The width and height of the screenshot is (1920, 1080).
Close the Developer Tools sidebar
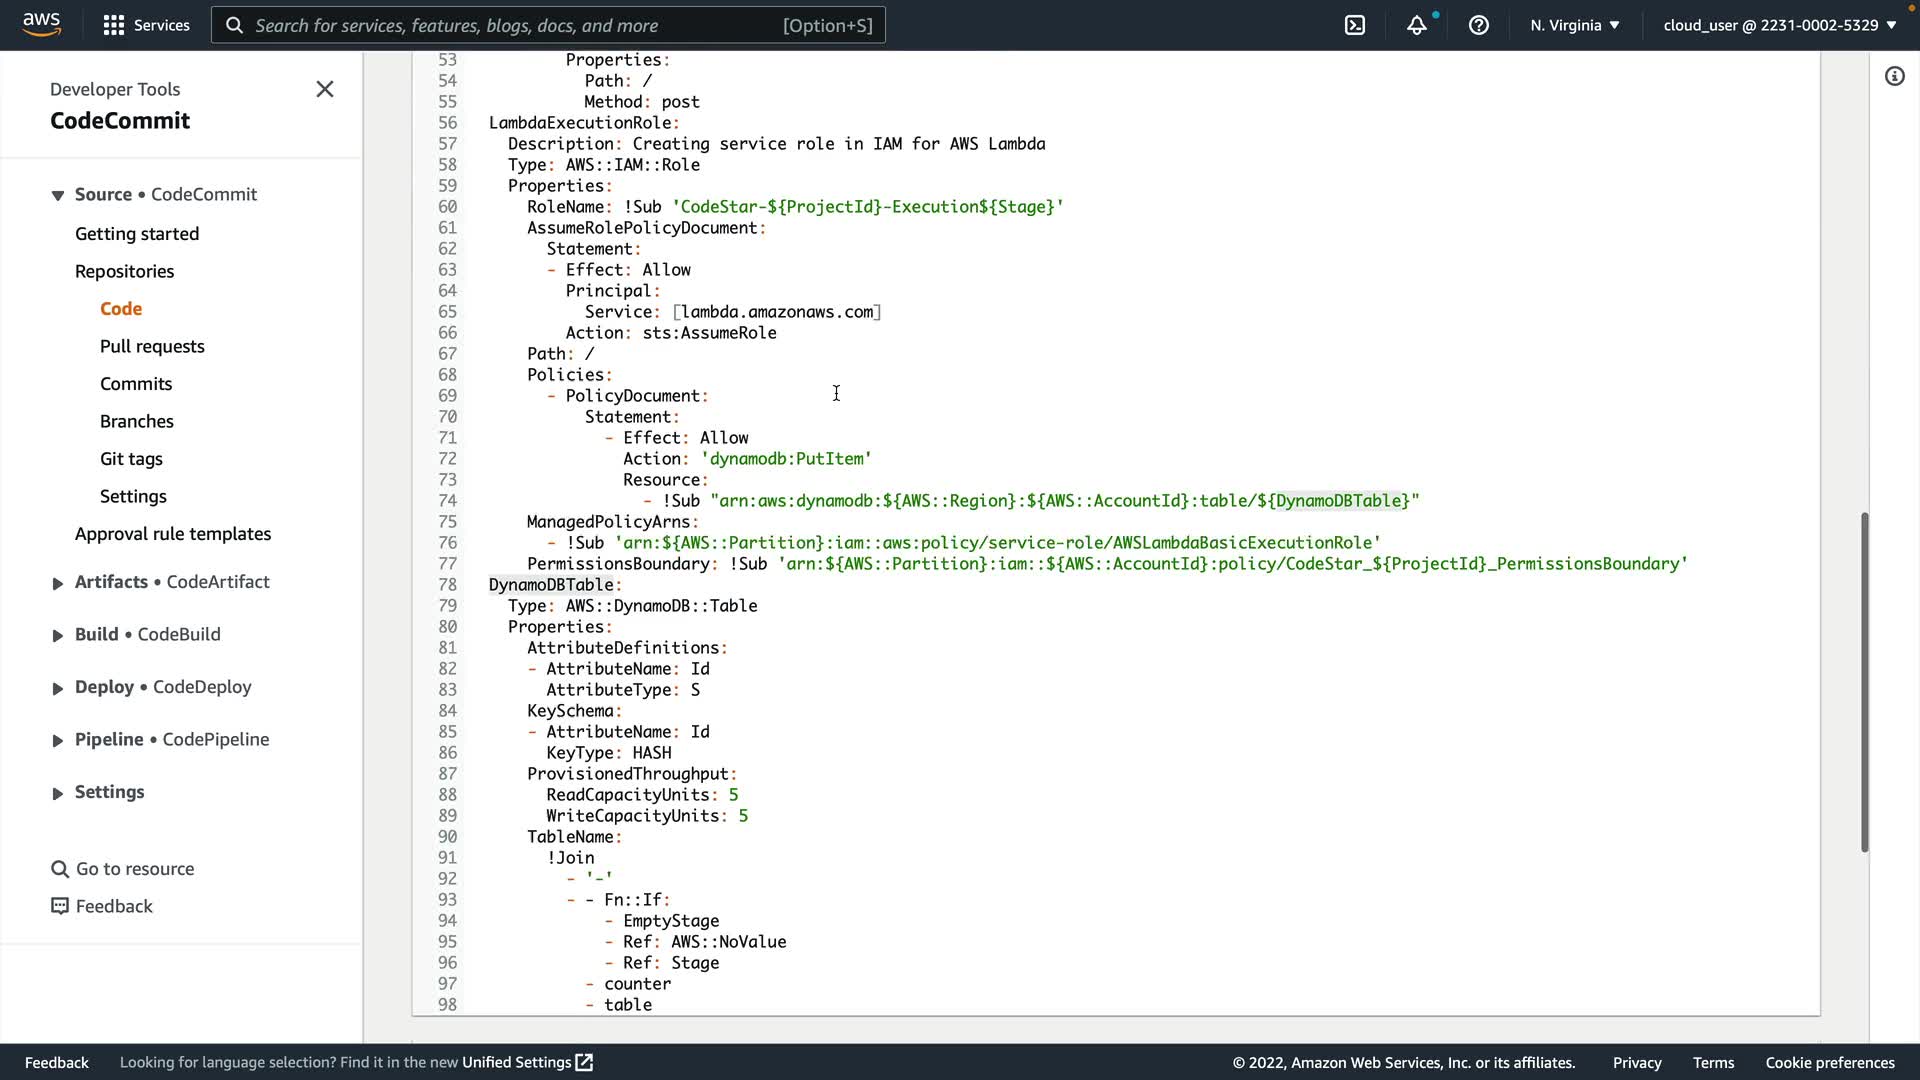click(324, 89)
